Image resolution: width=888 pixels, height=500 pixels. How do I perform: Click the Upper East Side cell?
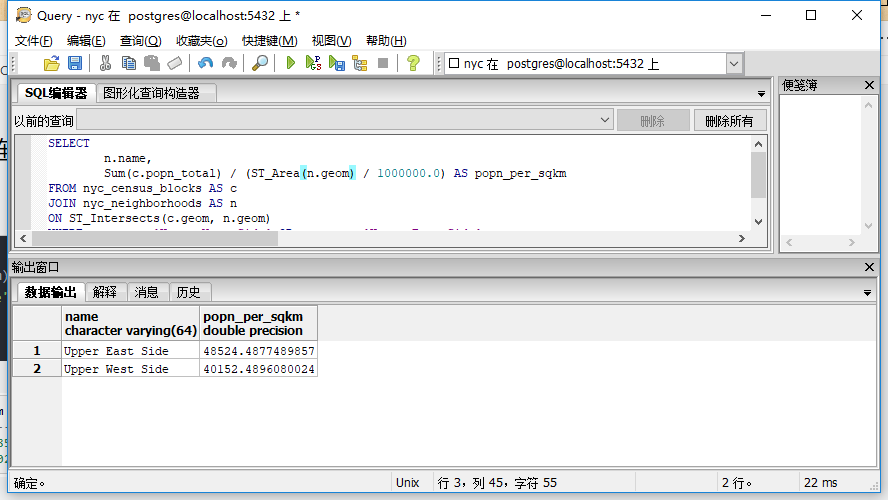click(x=130, y=351)
